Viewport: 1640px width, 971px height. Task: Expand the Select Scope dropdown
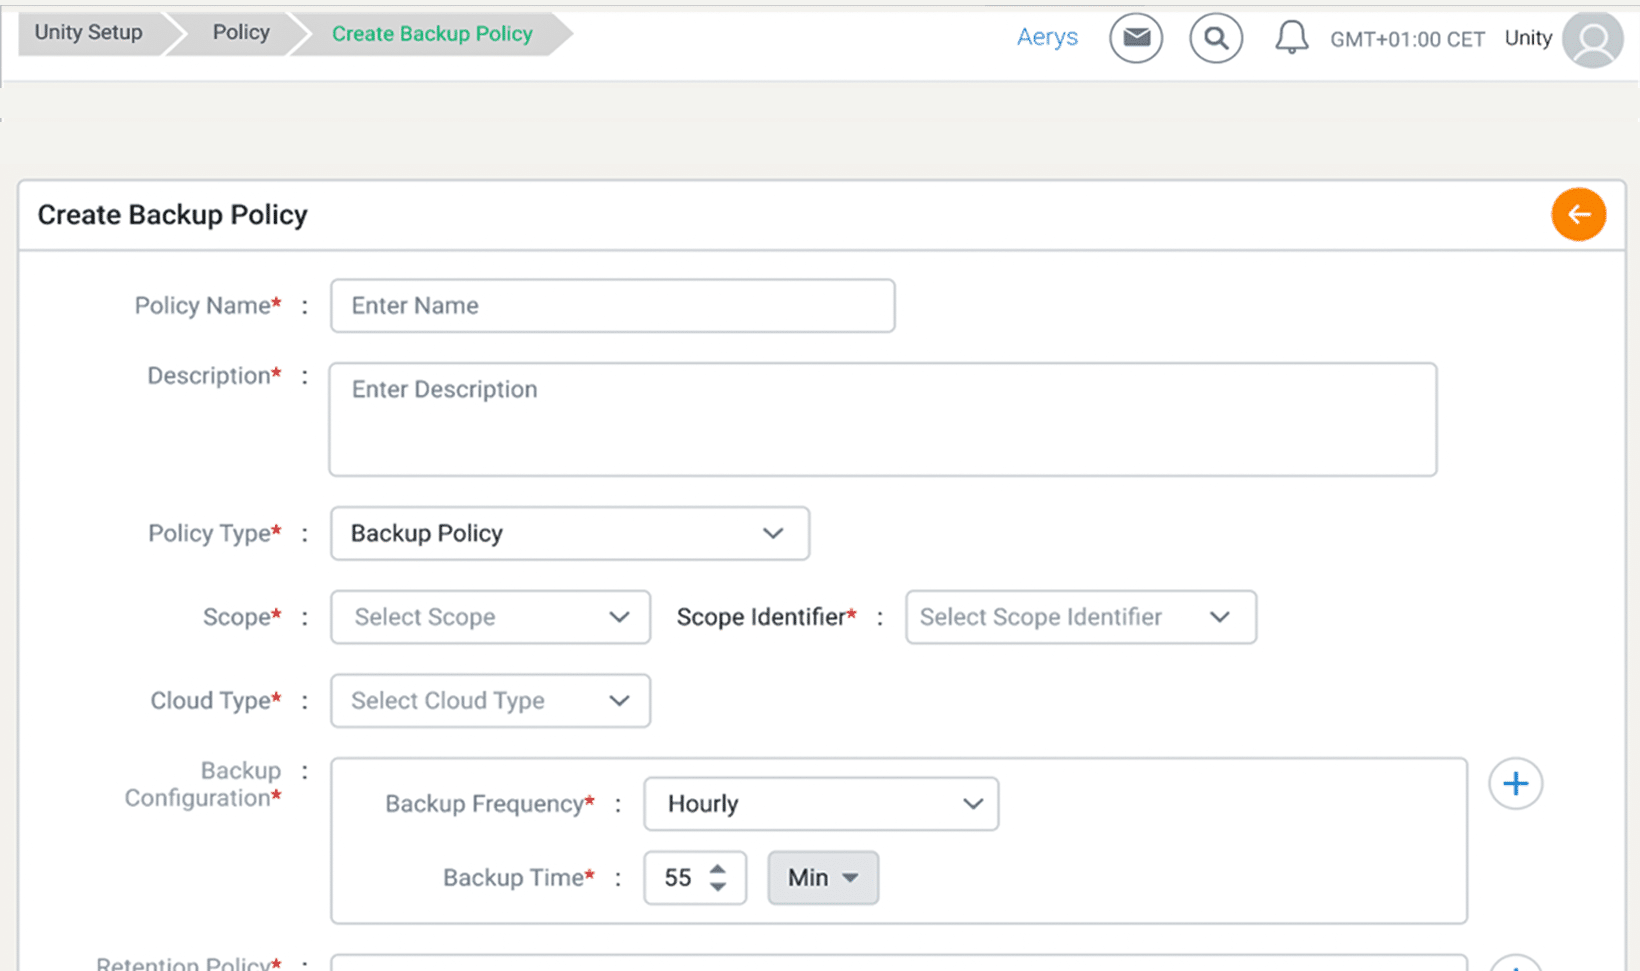pos(490,617)
